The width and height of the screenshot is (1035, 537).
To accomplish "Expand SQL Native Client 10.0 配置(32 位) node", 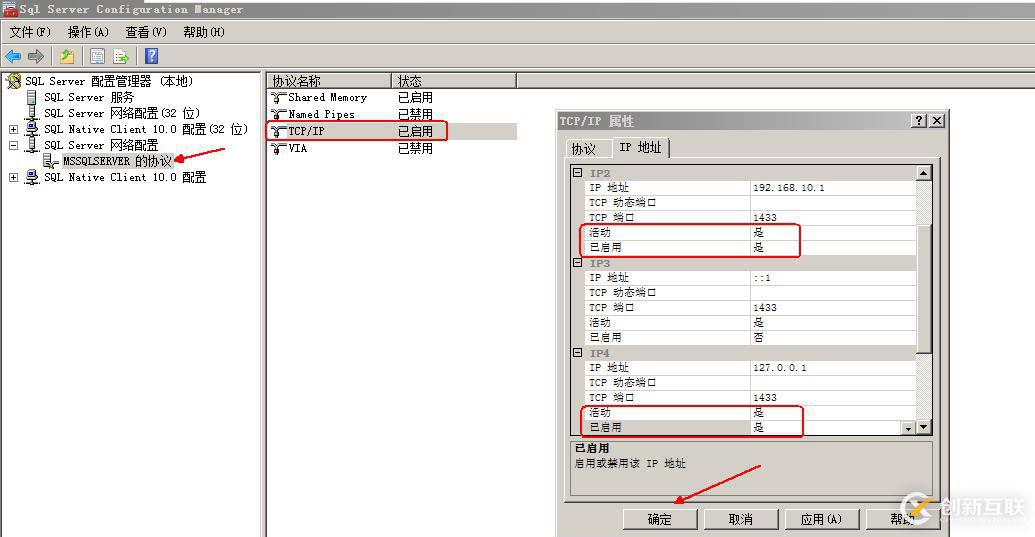I will [13, 129].
